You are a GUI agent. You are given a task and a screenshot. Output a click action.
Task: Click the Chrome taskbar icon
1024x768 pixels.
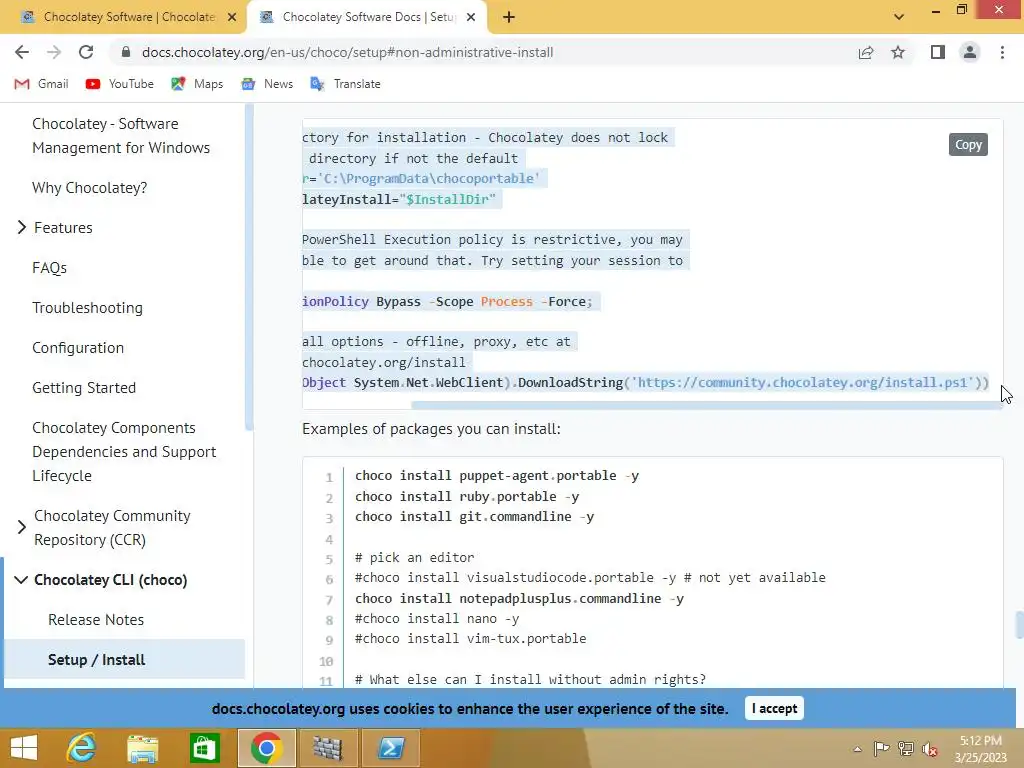(x=266, y=748)
